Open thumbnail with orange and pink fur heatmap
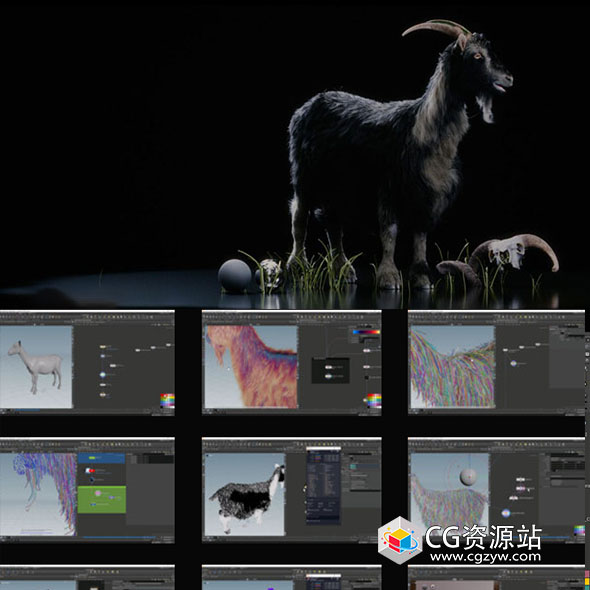The height and width of the screenshot is (590, 590). [x=292, y=363]
